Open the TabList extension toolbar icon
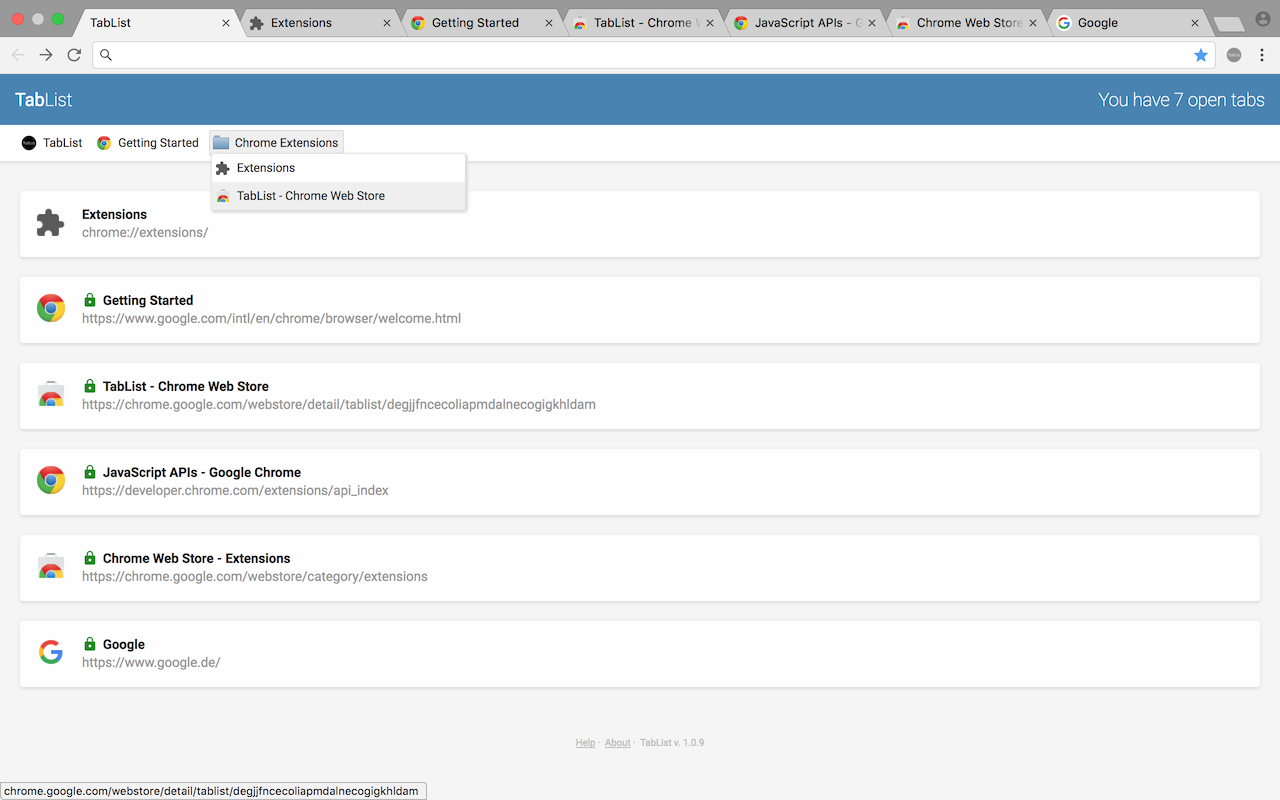The image size is (1280, 800). pyautogui.click(x=1234, y=55)
